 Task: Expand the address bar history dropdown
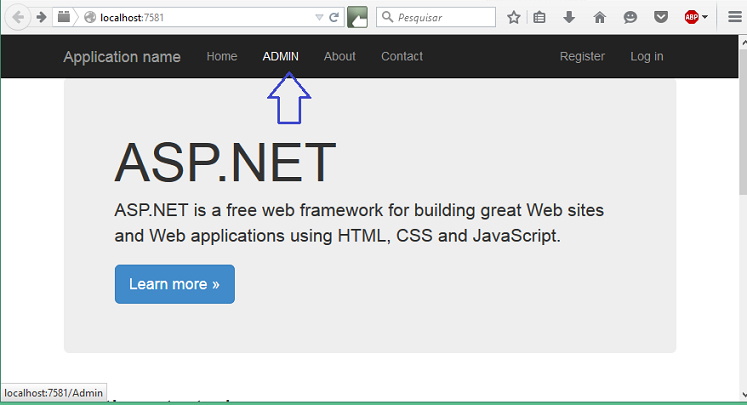pos(319,18)
